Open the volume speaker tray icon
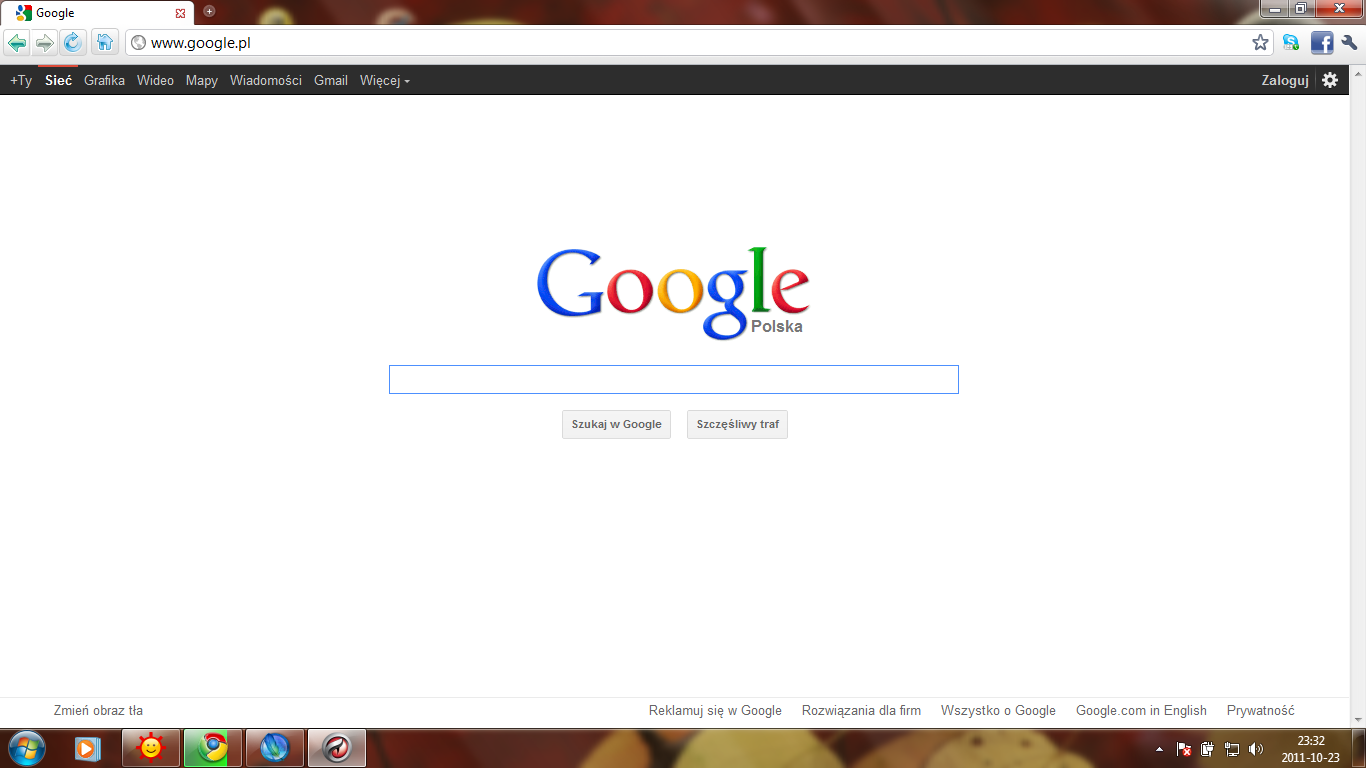Screen dimensions: 1366x768 pyautogui.click(x=1256, y=749)
